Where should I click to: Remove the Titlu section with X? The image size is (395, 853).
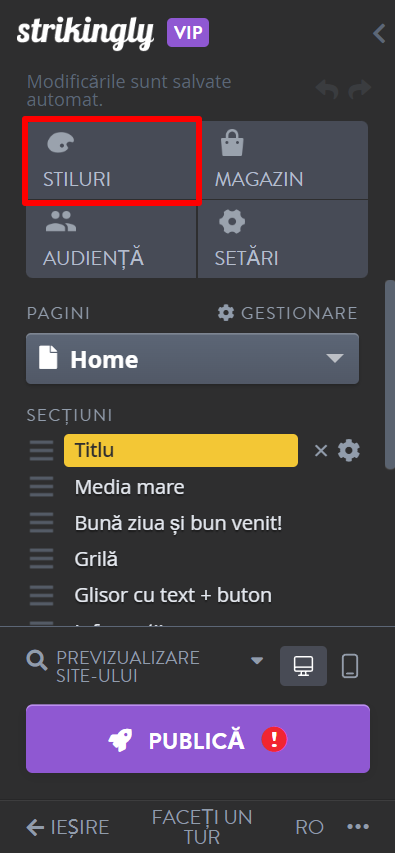pyautogui.click(x=321, y=451)
